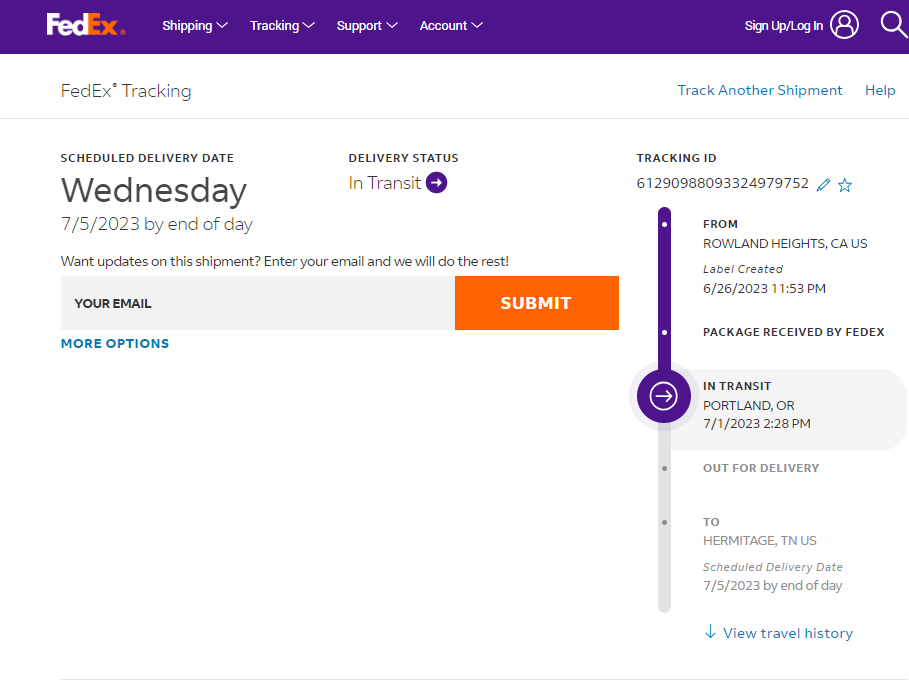This screenshot has width=909, height=686.
Task: Open View travel history
Action: (x=787, y=633)
